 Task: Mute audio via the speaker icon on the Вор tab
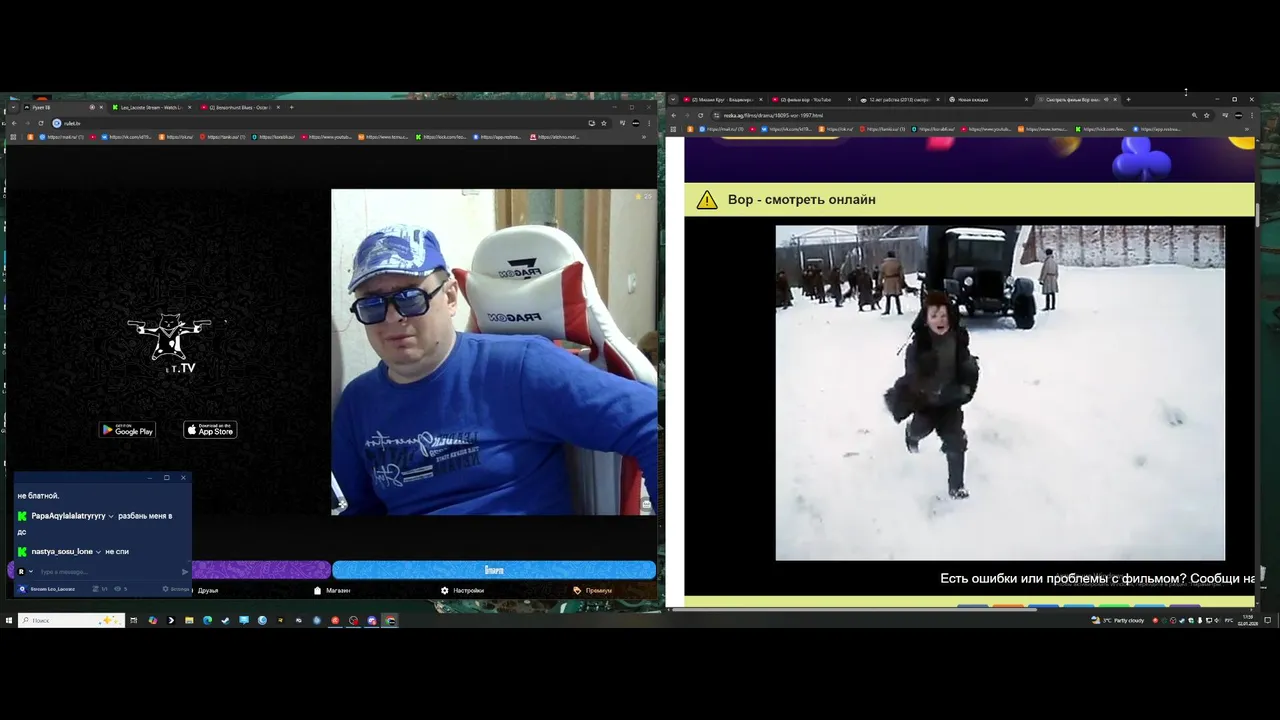click(x=1106, y=99)
